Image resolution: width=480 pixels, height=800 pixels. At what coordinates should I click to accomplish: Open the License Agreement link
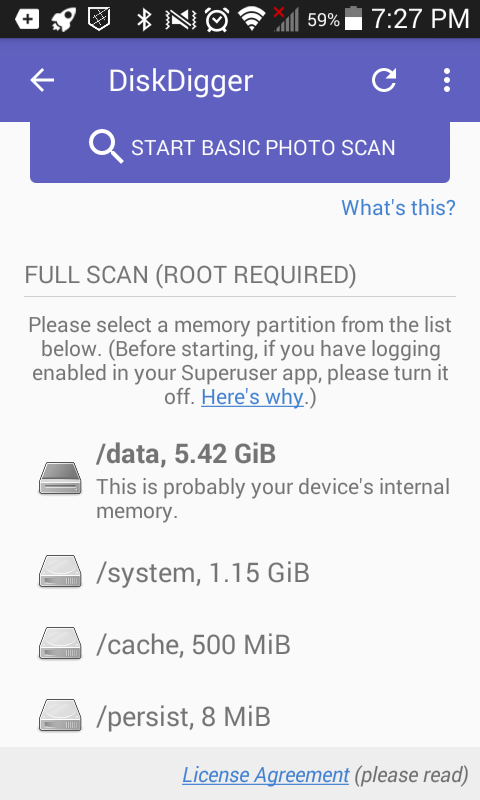tap(266, 775)
